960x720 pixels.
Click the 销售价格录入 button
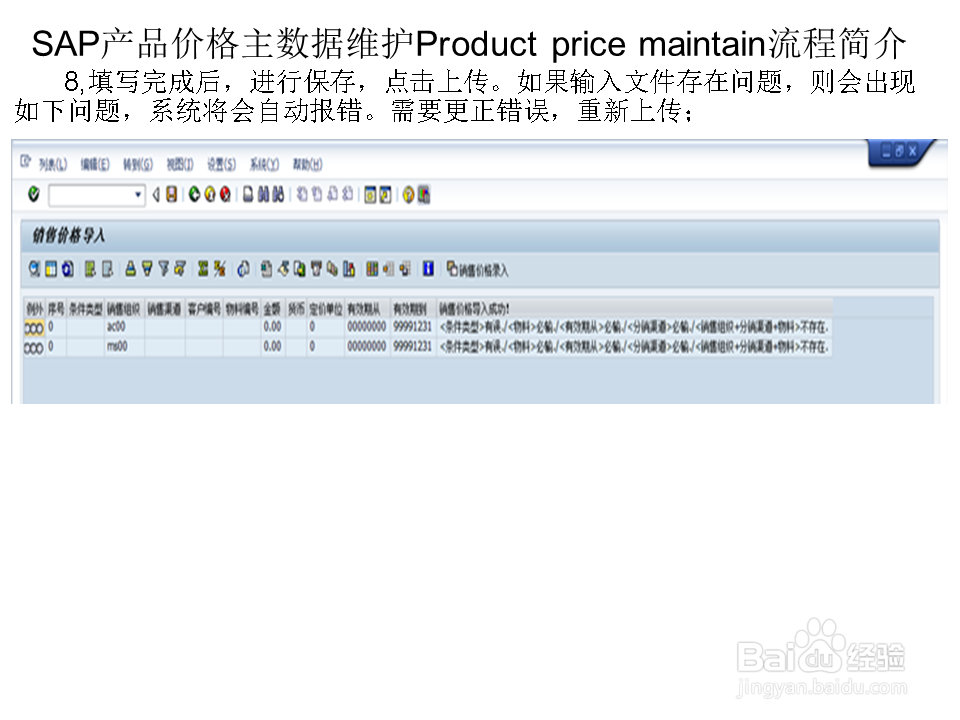[x=477, y=269]
